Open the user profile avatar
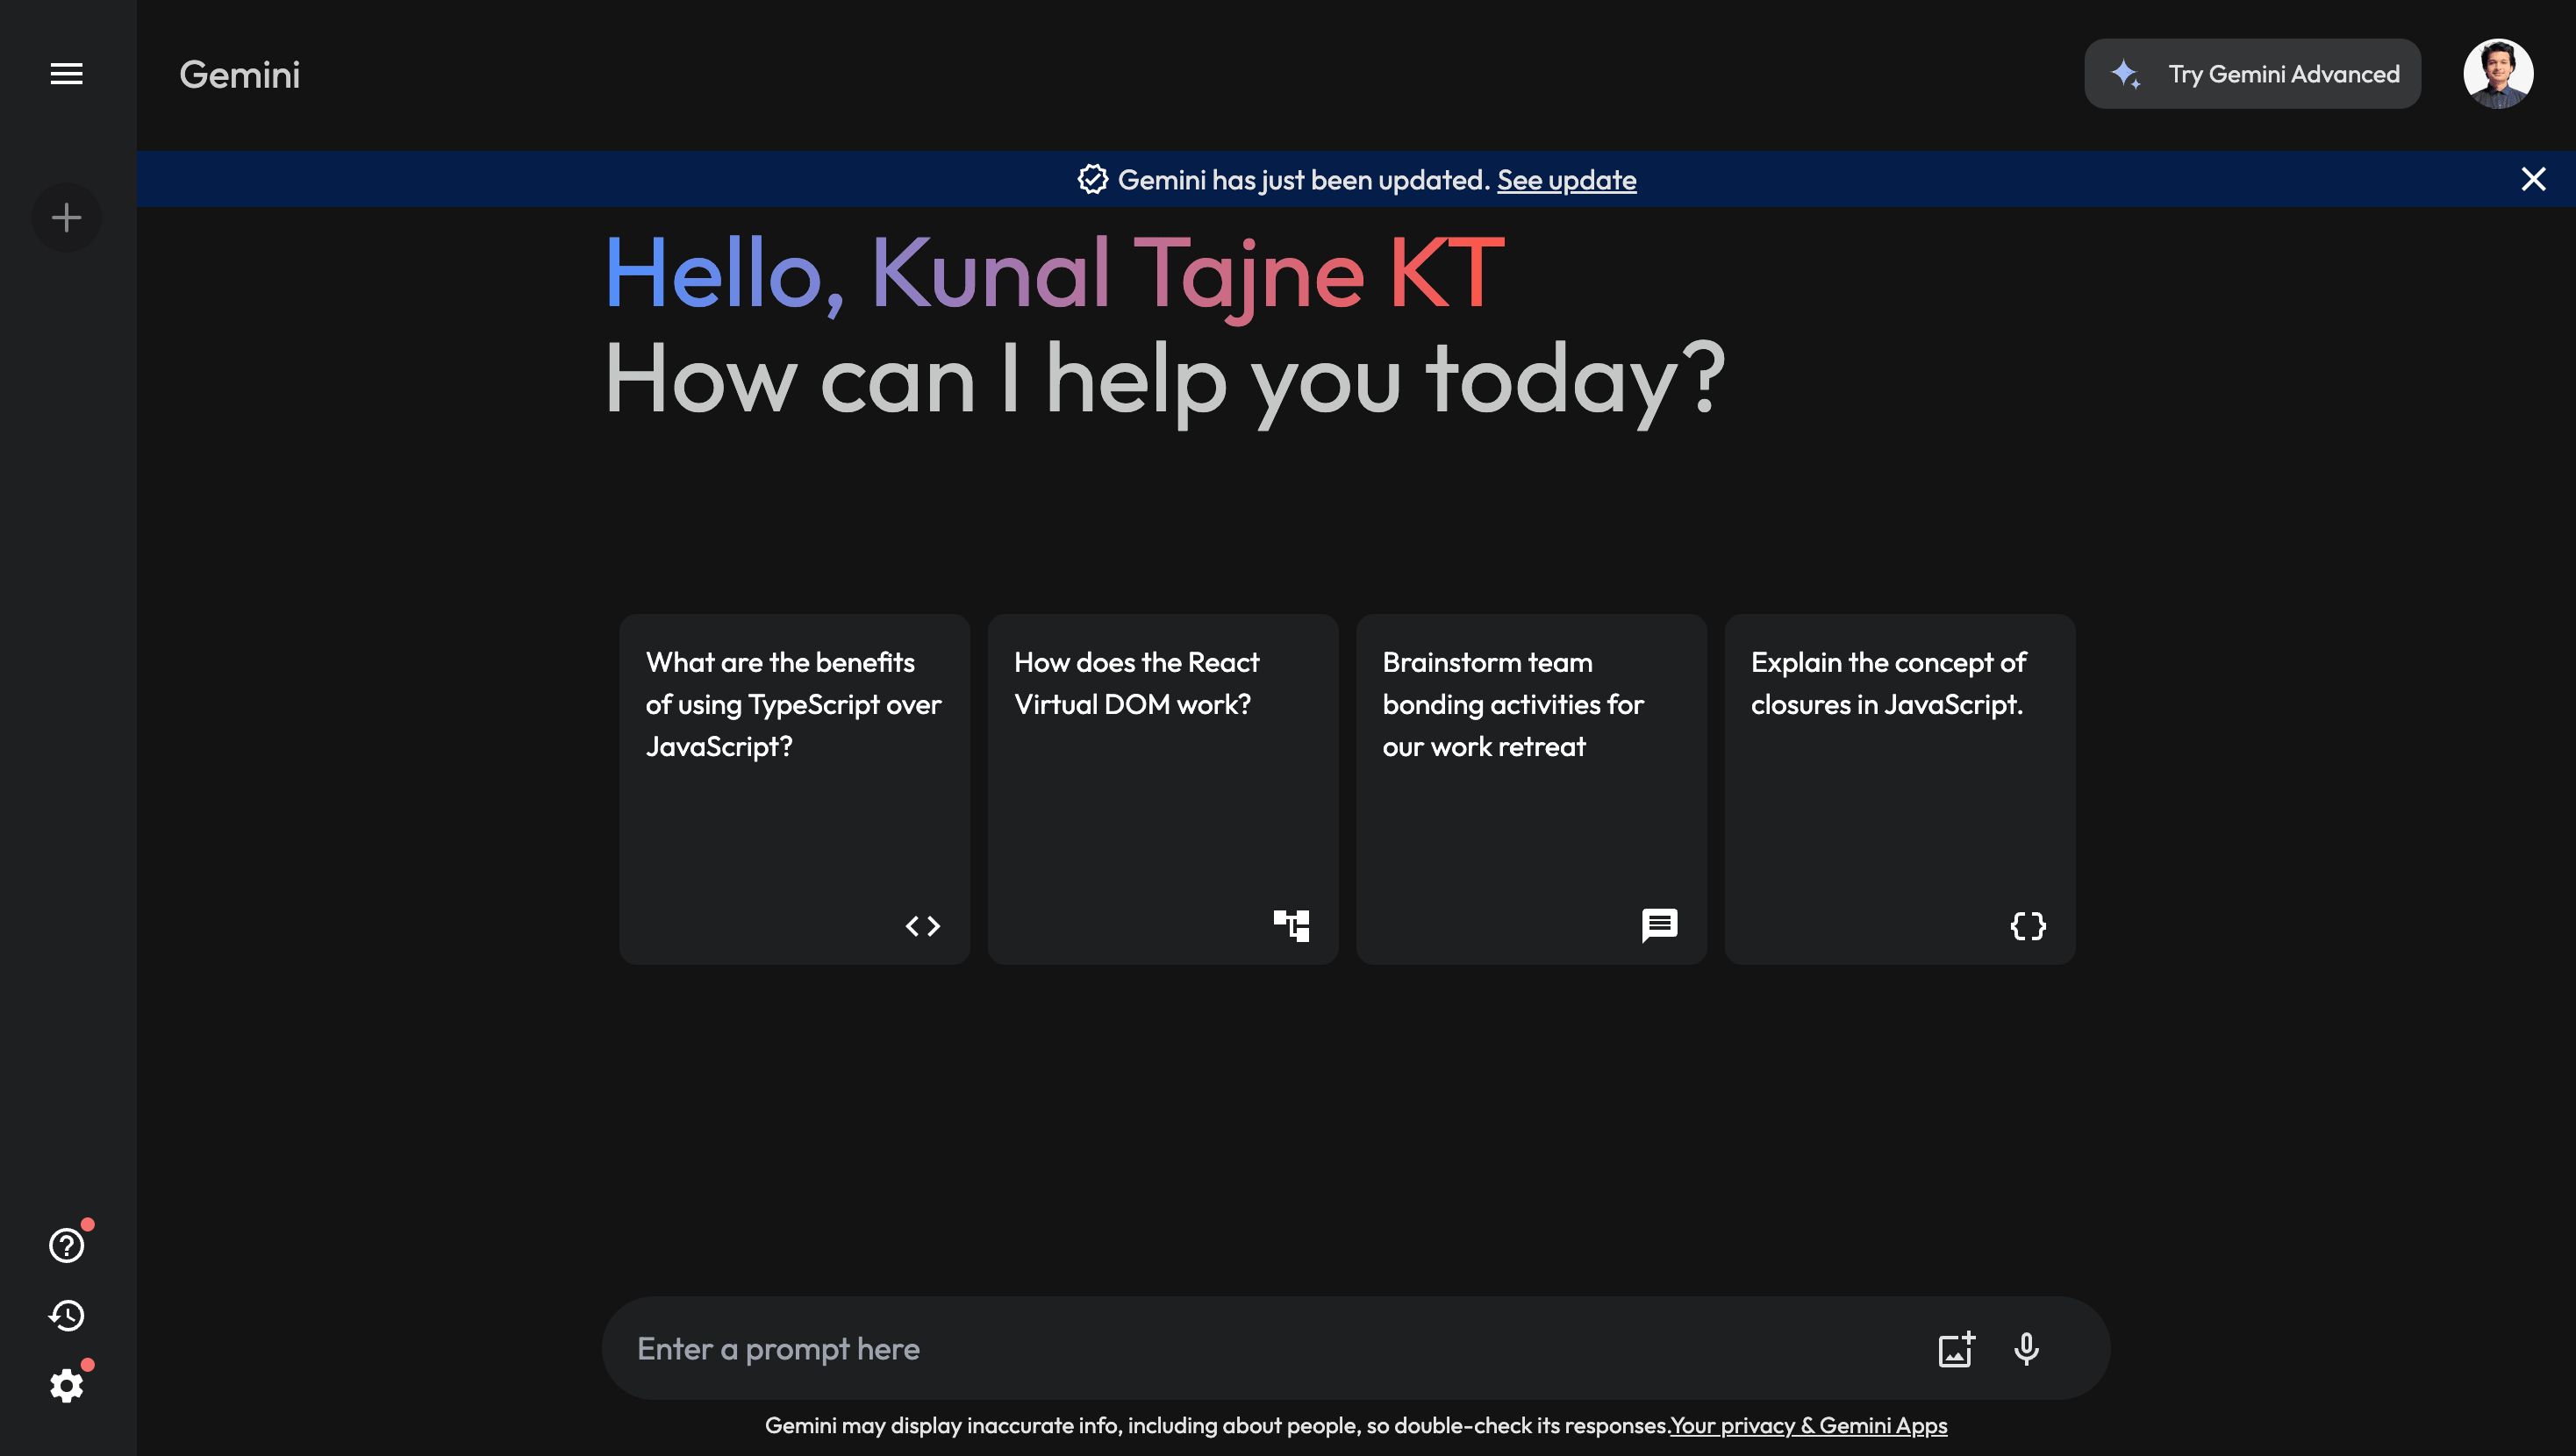This screenshot has width=2576, height=1456. 2498,74
